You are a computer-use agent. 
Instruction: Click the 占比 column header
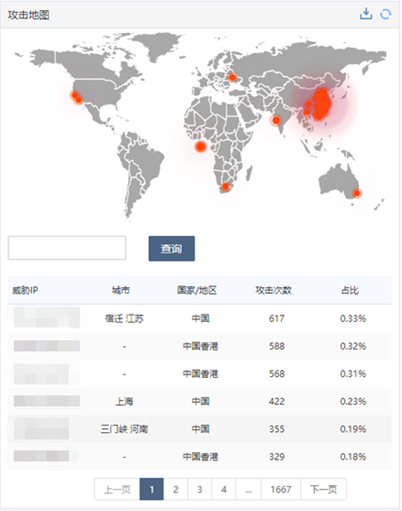click(350, 290)
